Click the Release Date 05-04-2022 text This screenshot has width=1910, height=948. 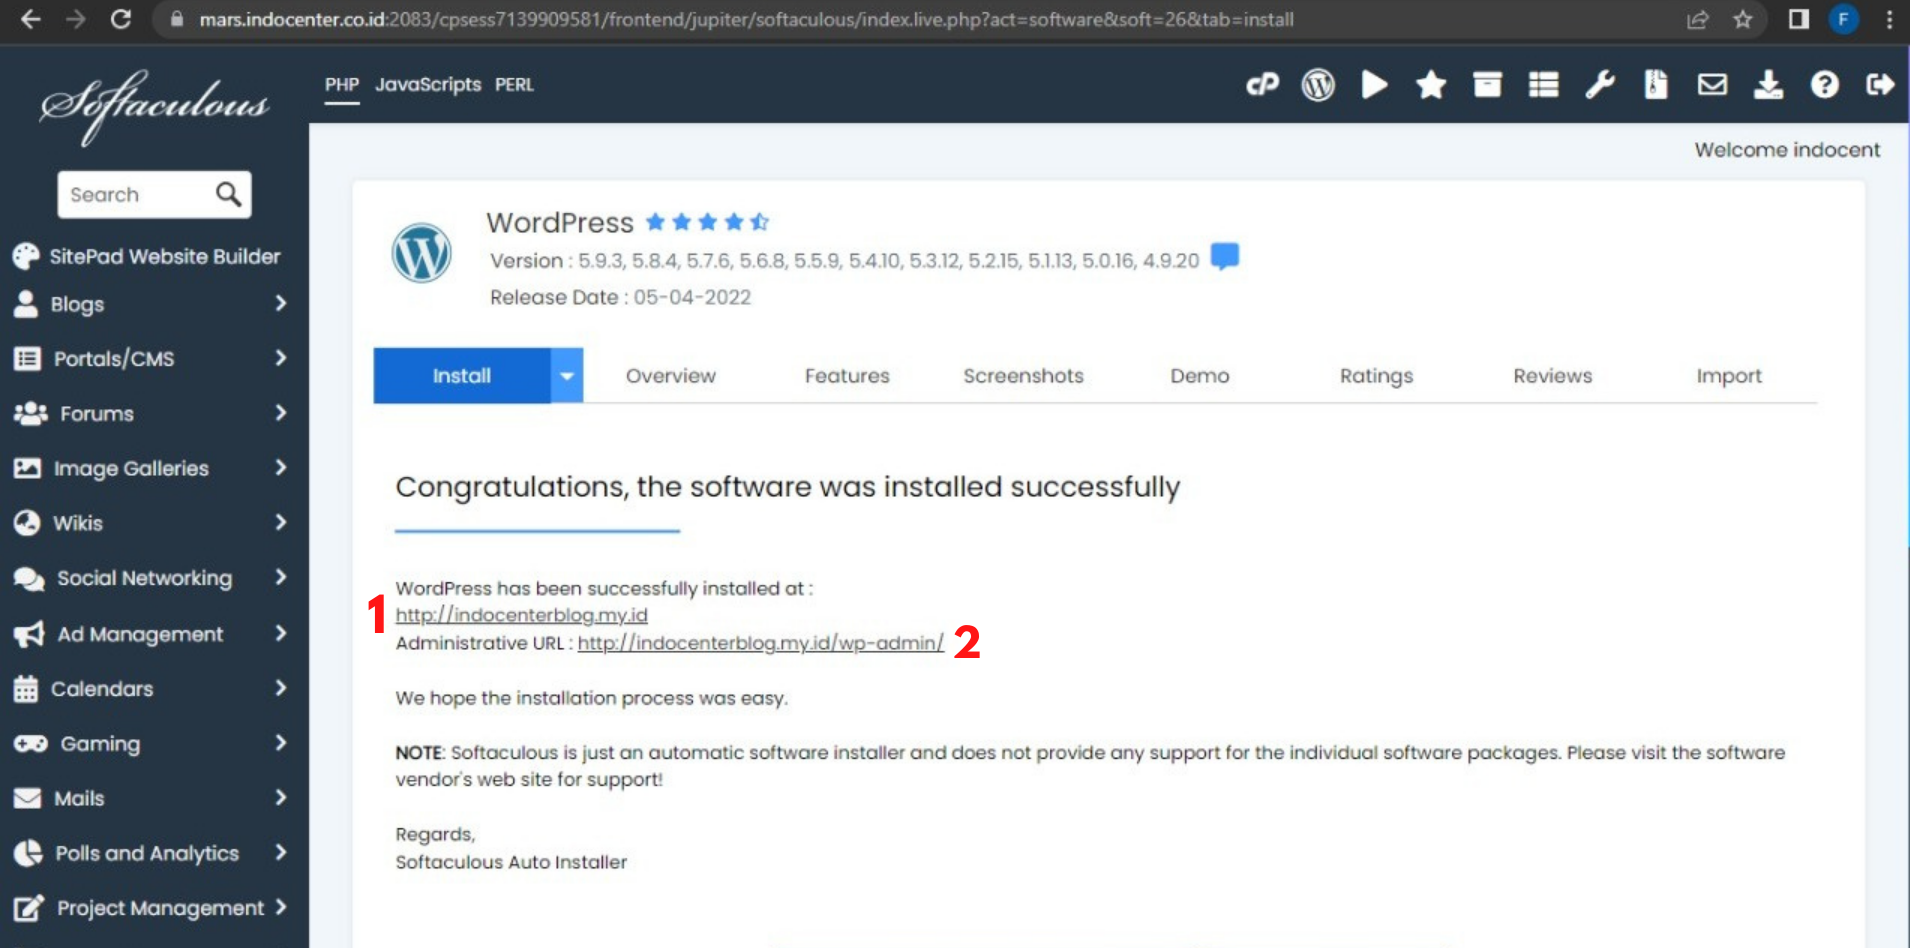point(620,297)
